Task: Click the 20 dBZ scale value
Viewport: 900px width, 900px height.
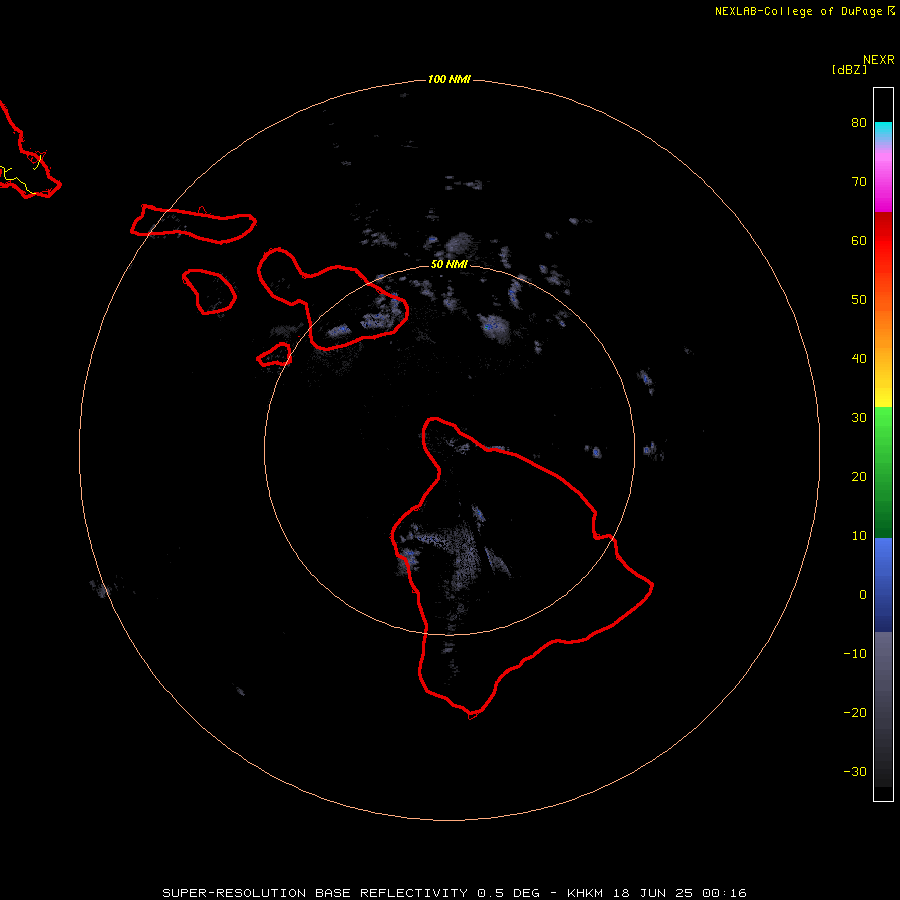Action: [x=859, y=476]
